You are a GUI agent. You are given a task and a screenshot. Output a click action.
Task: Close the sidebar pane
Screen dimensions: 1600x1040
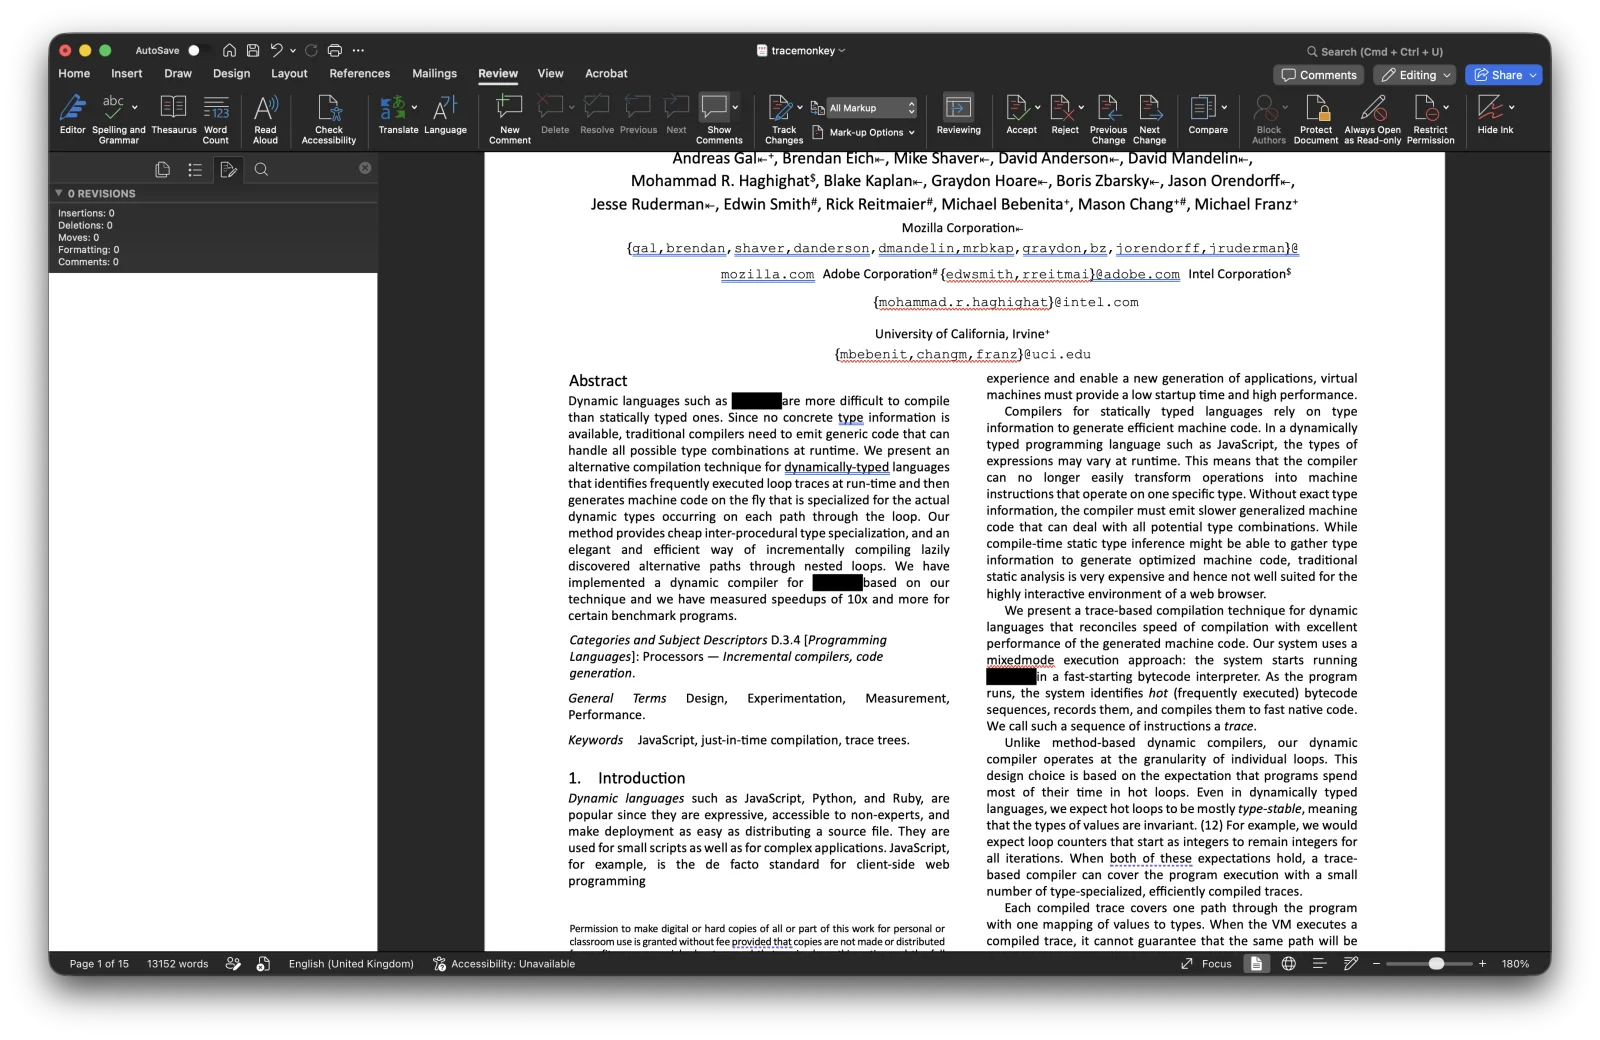coord(365,168)
